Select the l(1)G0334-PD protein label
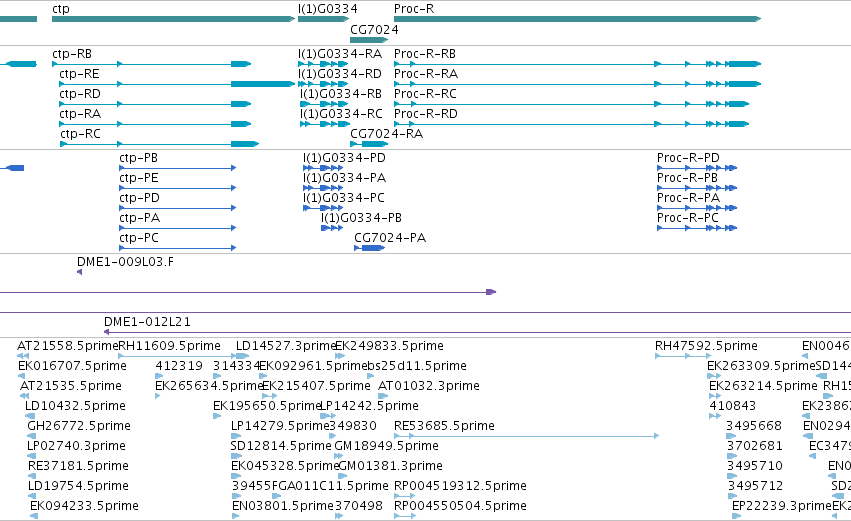Image resolution: width=851 pixels, height=521 pixels. click(344, 158)
